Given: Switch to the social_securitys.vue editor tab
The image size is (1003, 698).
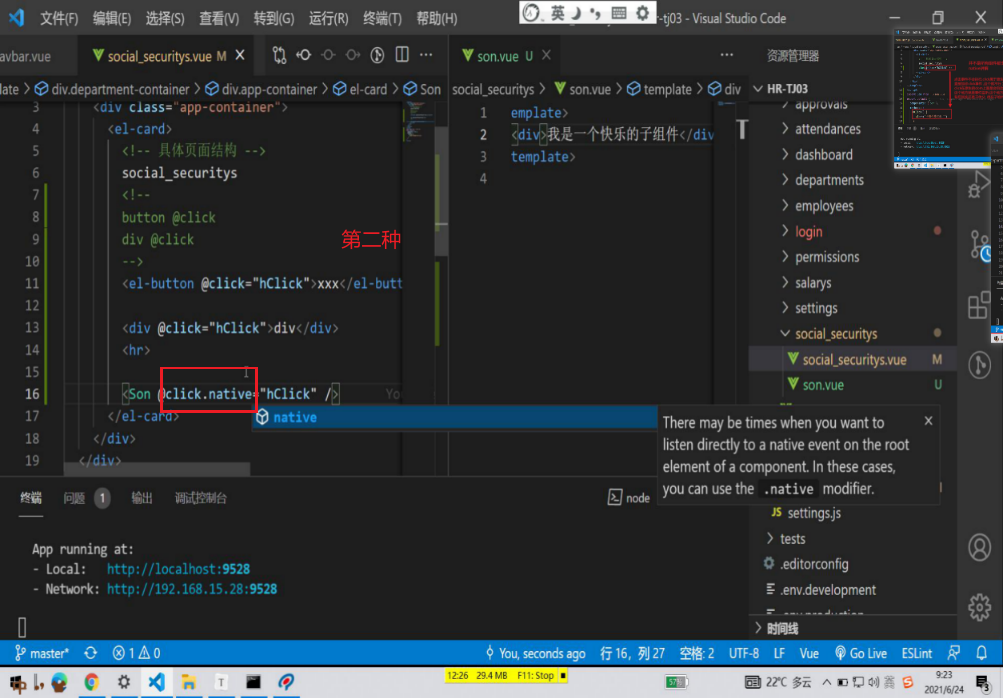Looking at the screenshot, I should tap(159, 56).
